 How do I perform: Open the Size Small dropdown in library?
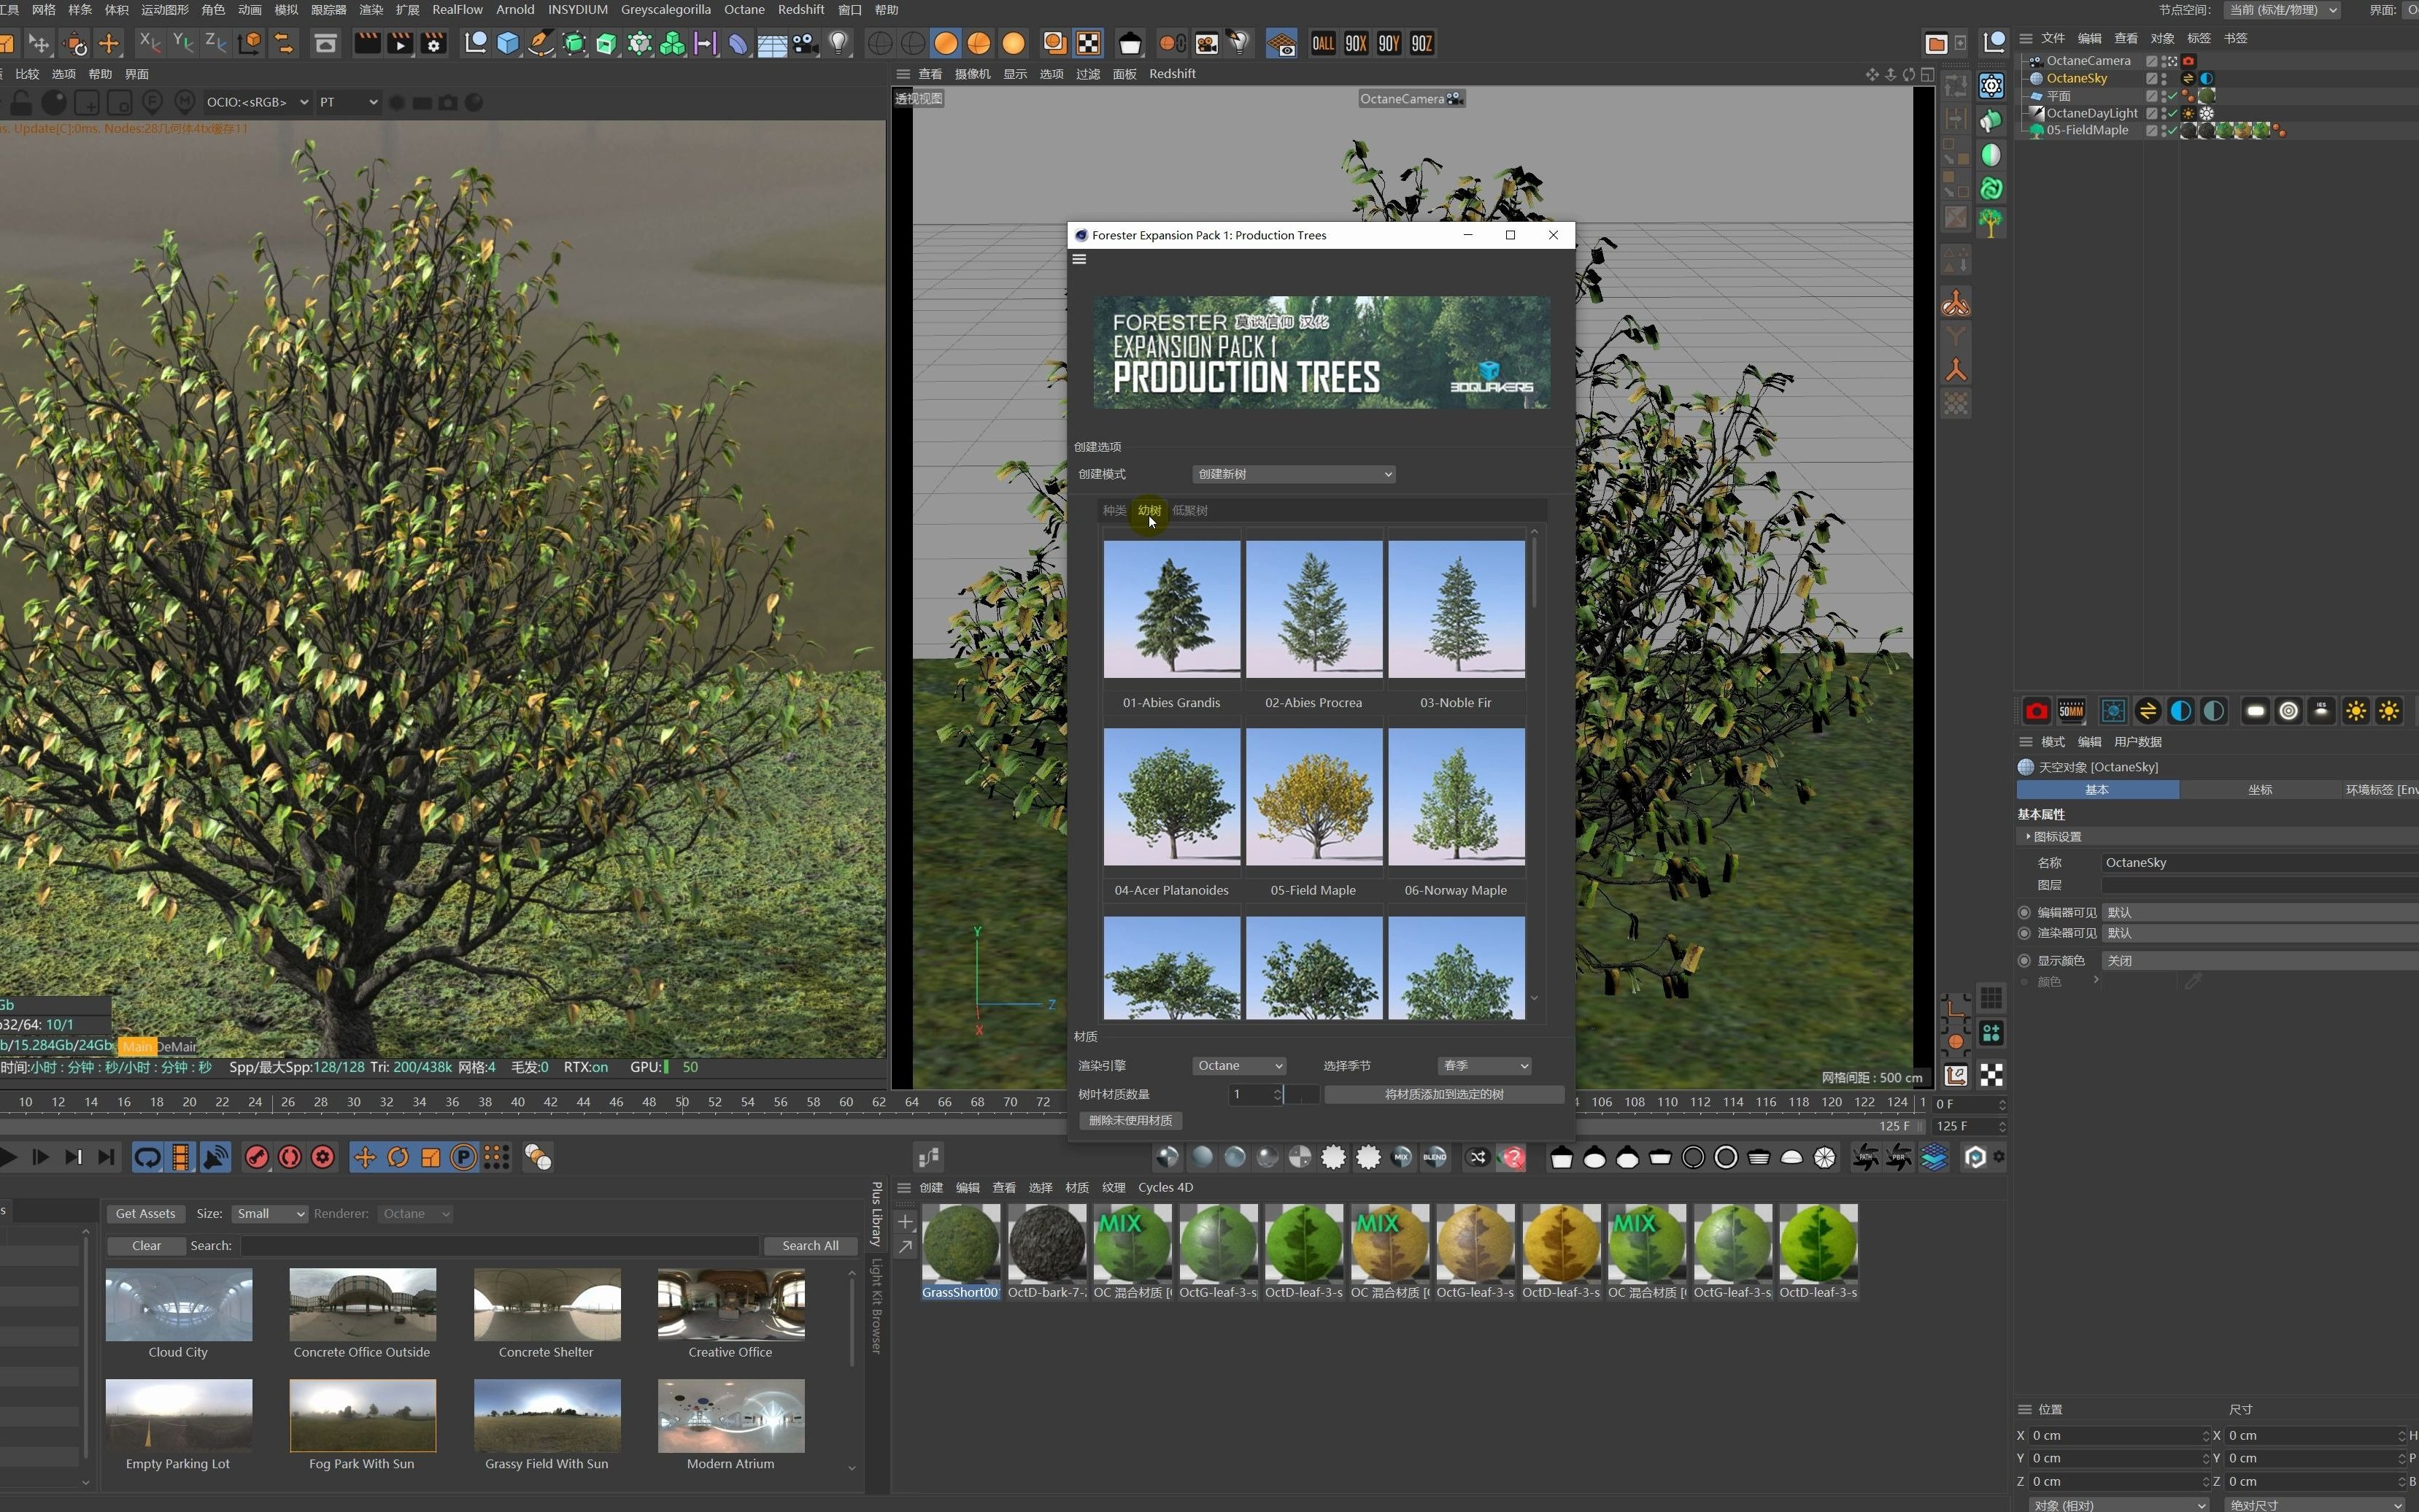[269, 1214]
